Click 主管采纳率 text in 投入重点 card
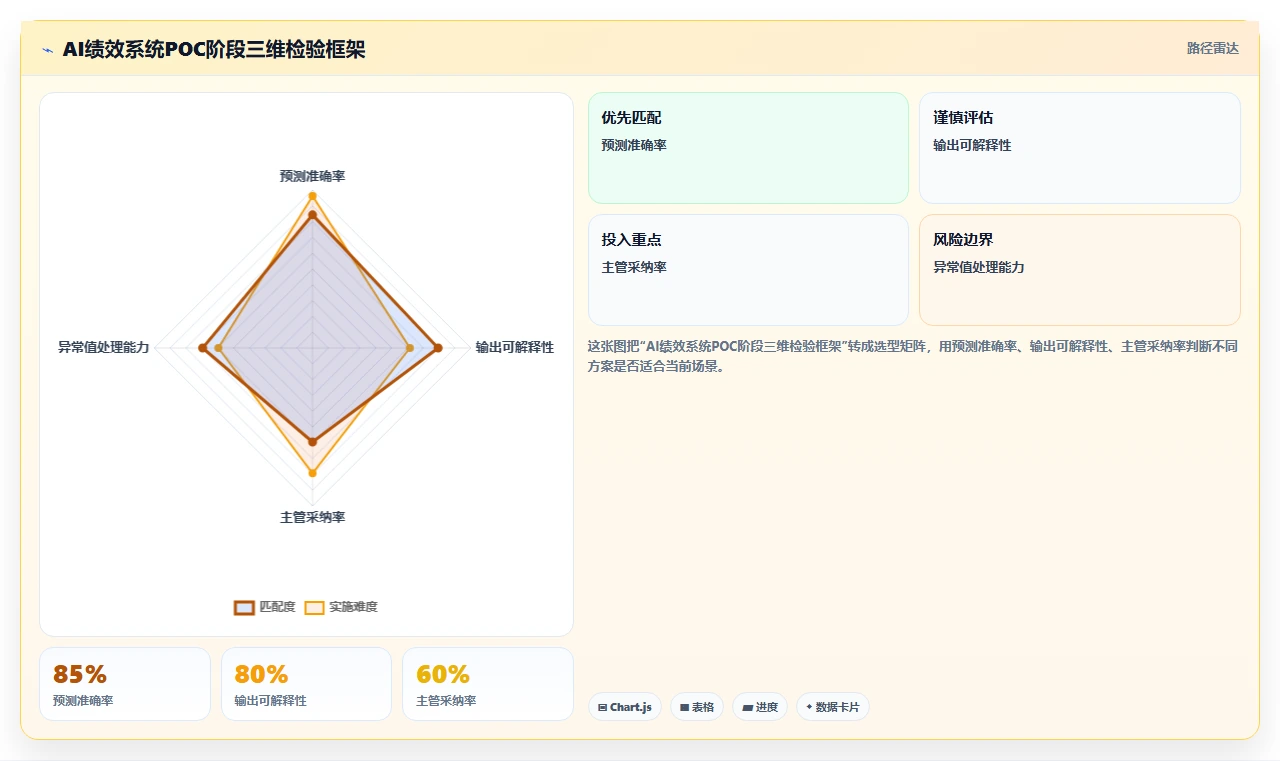The height and width of the screenshot is (761, 1280). [x=634, y=267]
